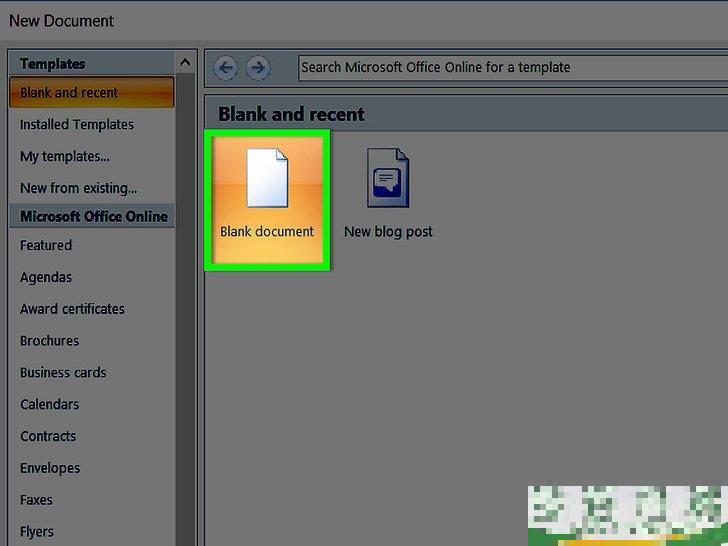The image size is (728, 546).
Task: Open My templates... option
Action: (x=65, y=157)
